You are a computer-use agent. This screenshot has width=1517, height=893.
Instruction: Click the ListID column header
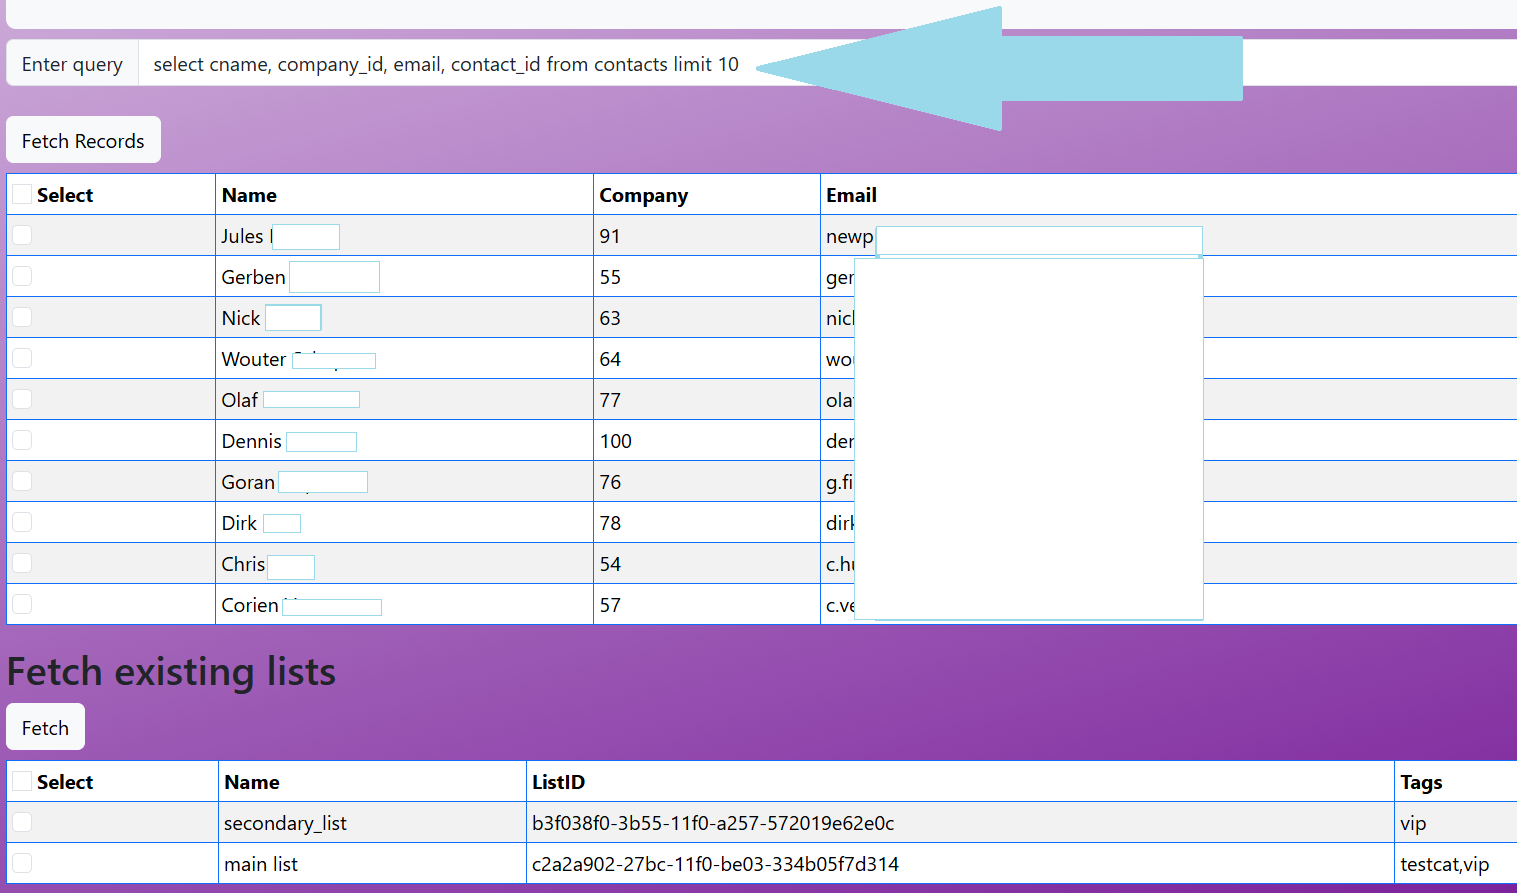pos(558,782)
